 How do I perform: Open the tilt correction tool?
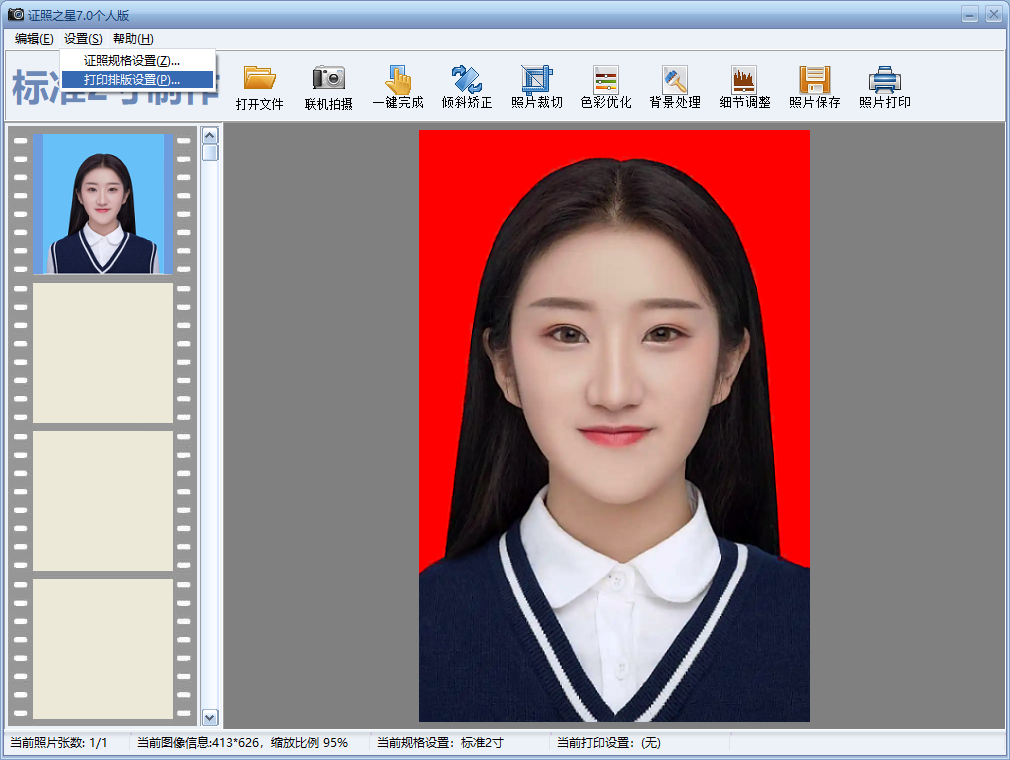point(467,80)
